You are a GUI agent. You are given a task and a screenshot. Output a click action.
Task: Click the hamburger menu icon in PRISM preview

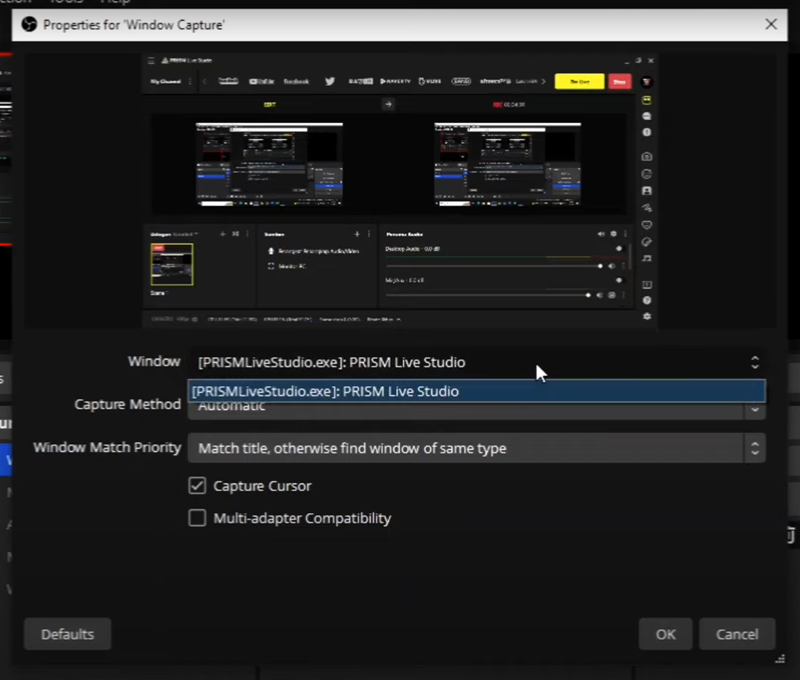coord(152,61)
